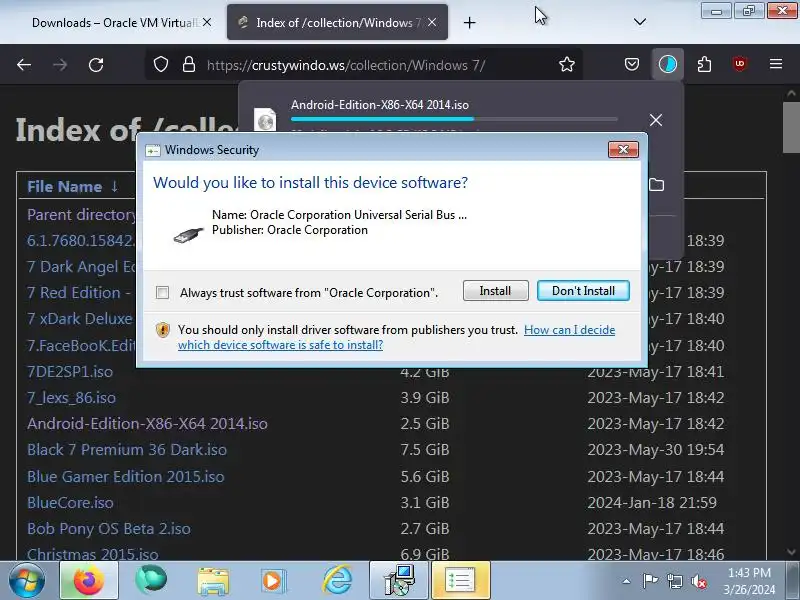
Task: Click the browser Back arrow
Action: click(24, 65)
